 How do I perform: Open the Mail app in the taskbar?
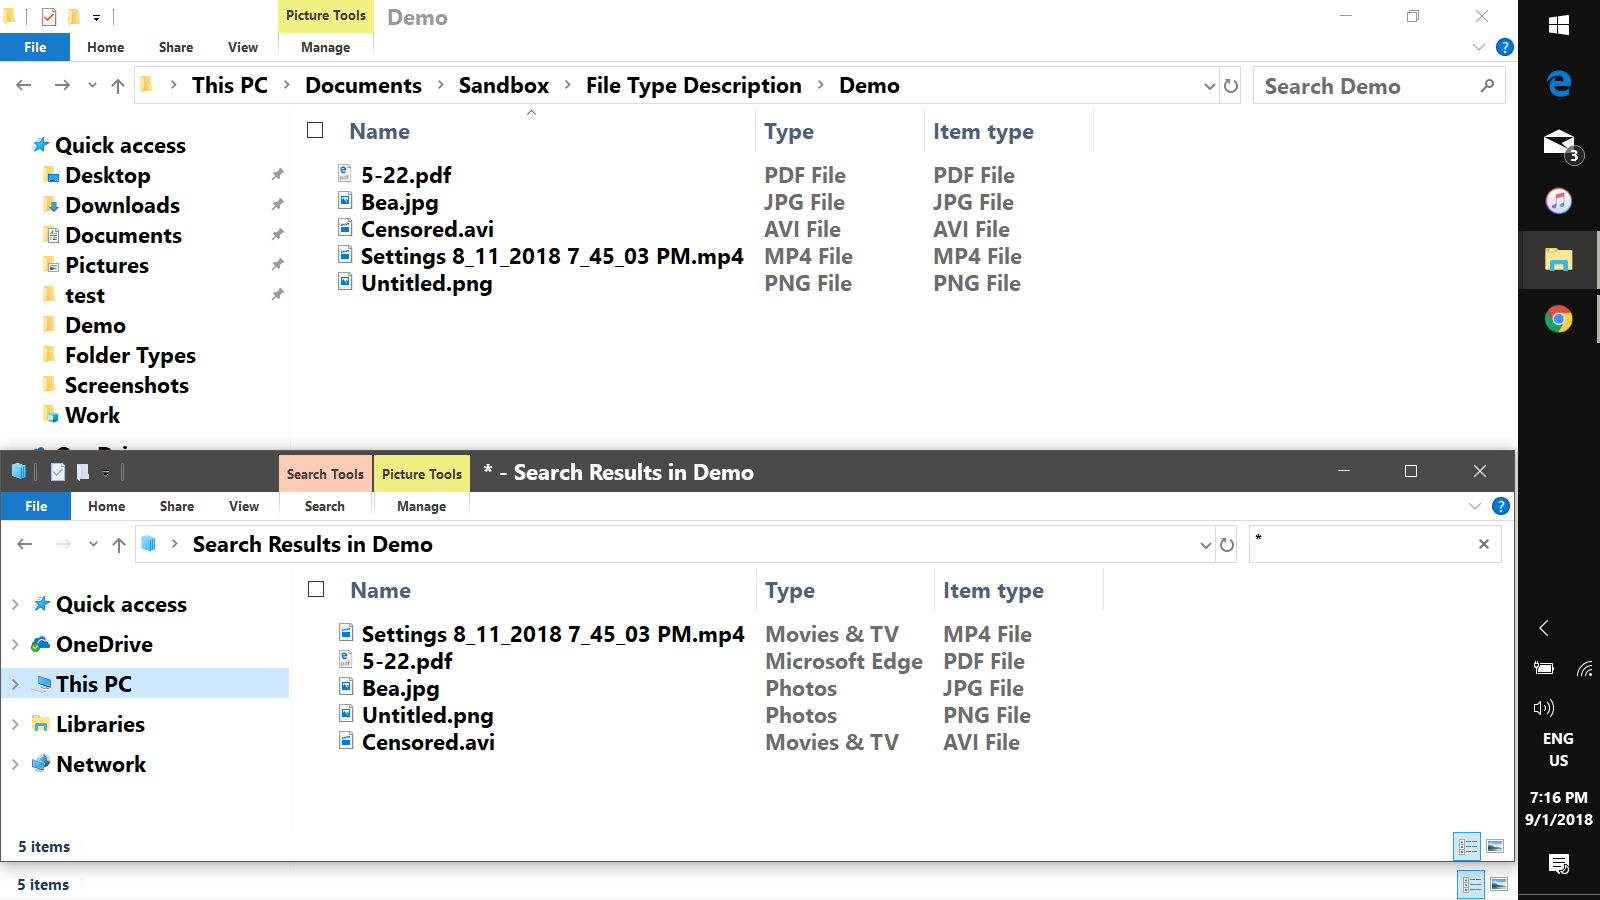(1558, 143)
